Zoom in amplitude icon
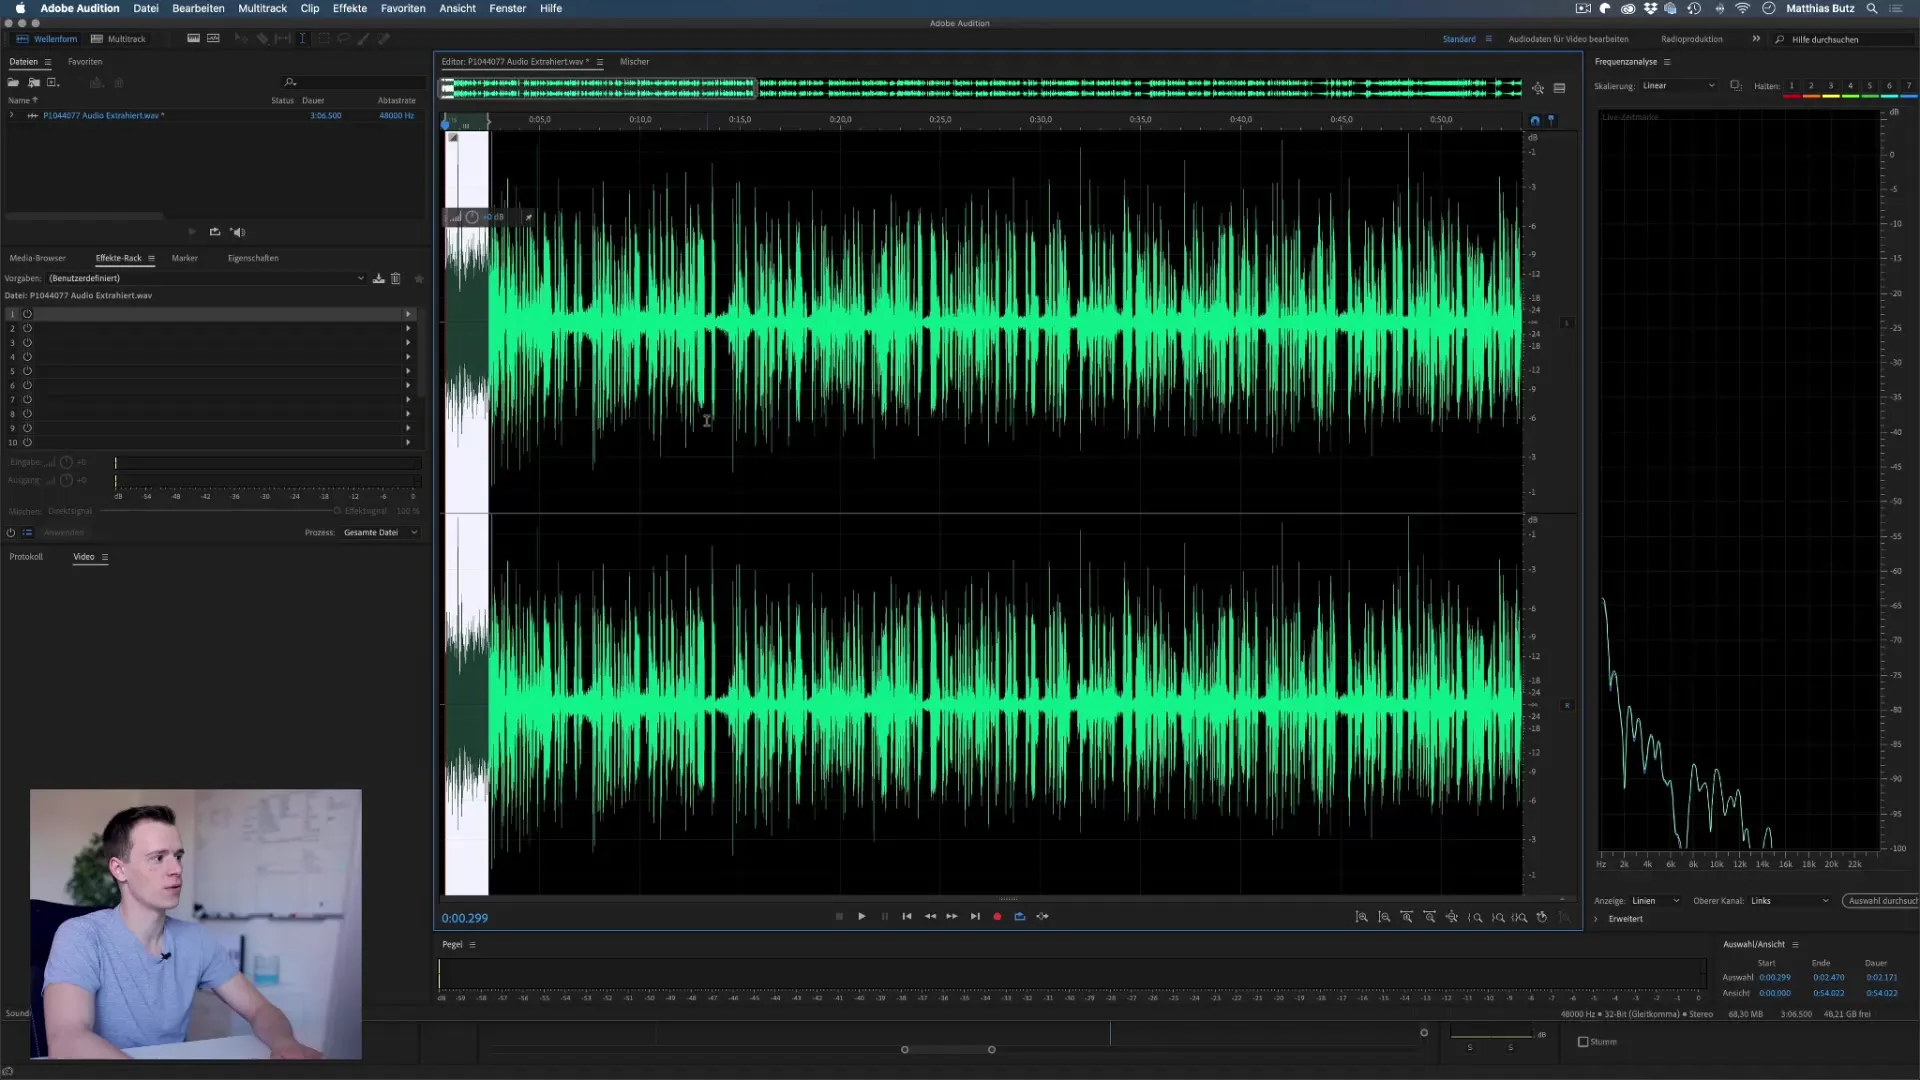Viewport: 1920px width, 1080px height. 1362,918
